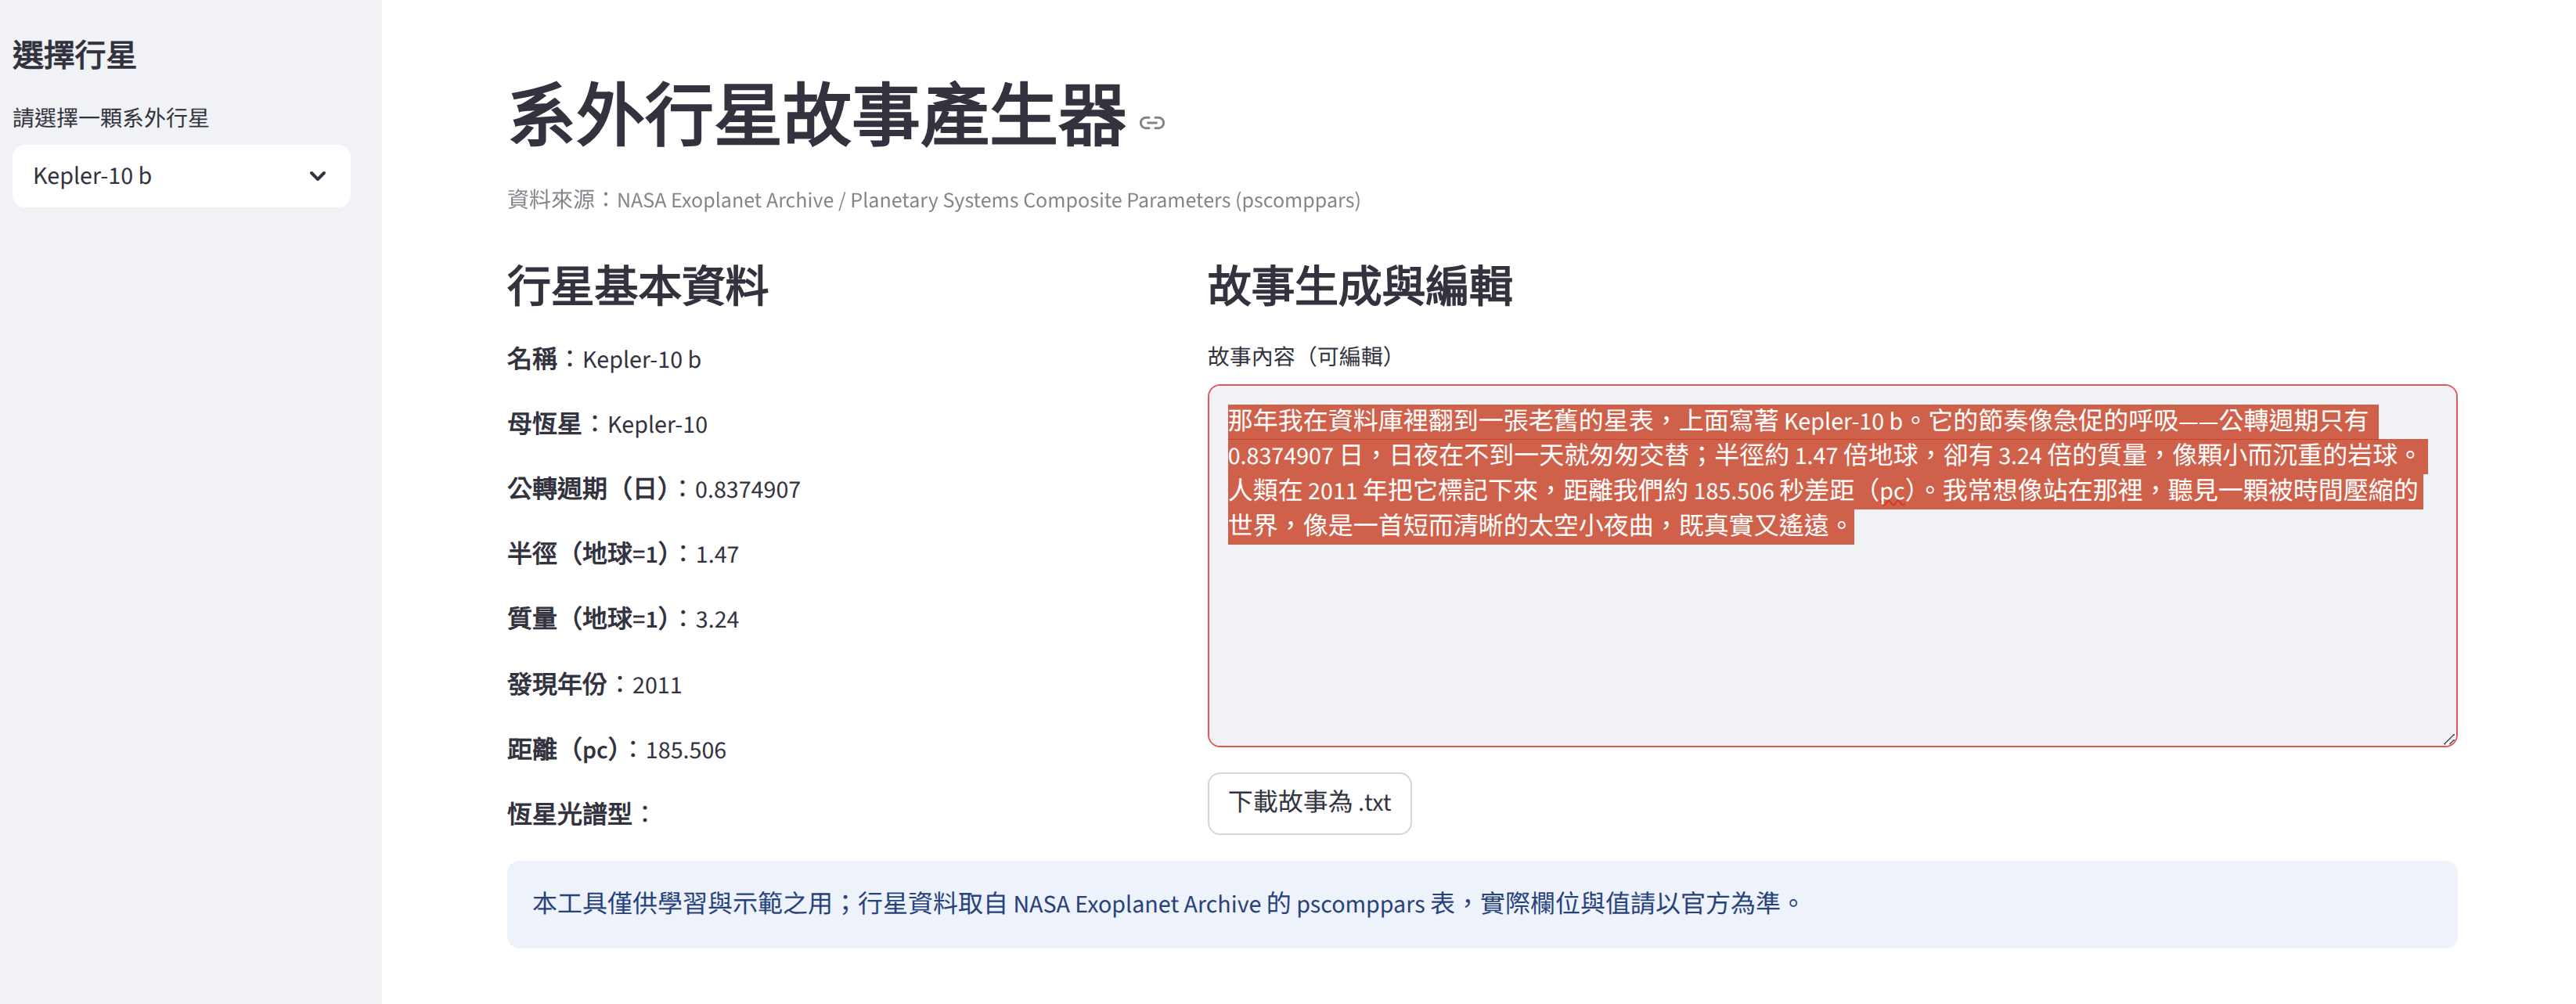Click the 請選擇一顆系外行星 label

[x=110, y=118]
